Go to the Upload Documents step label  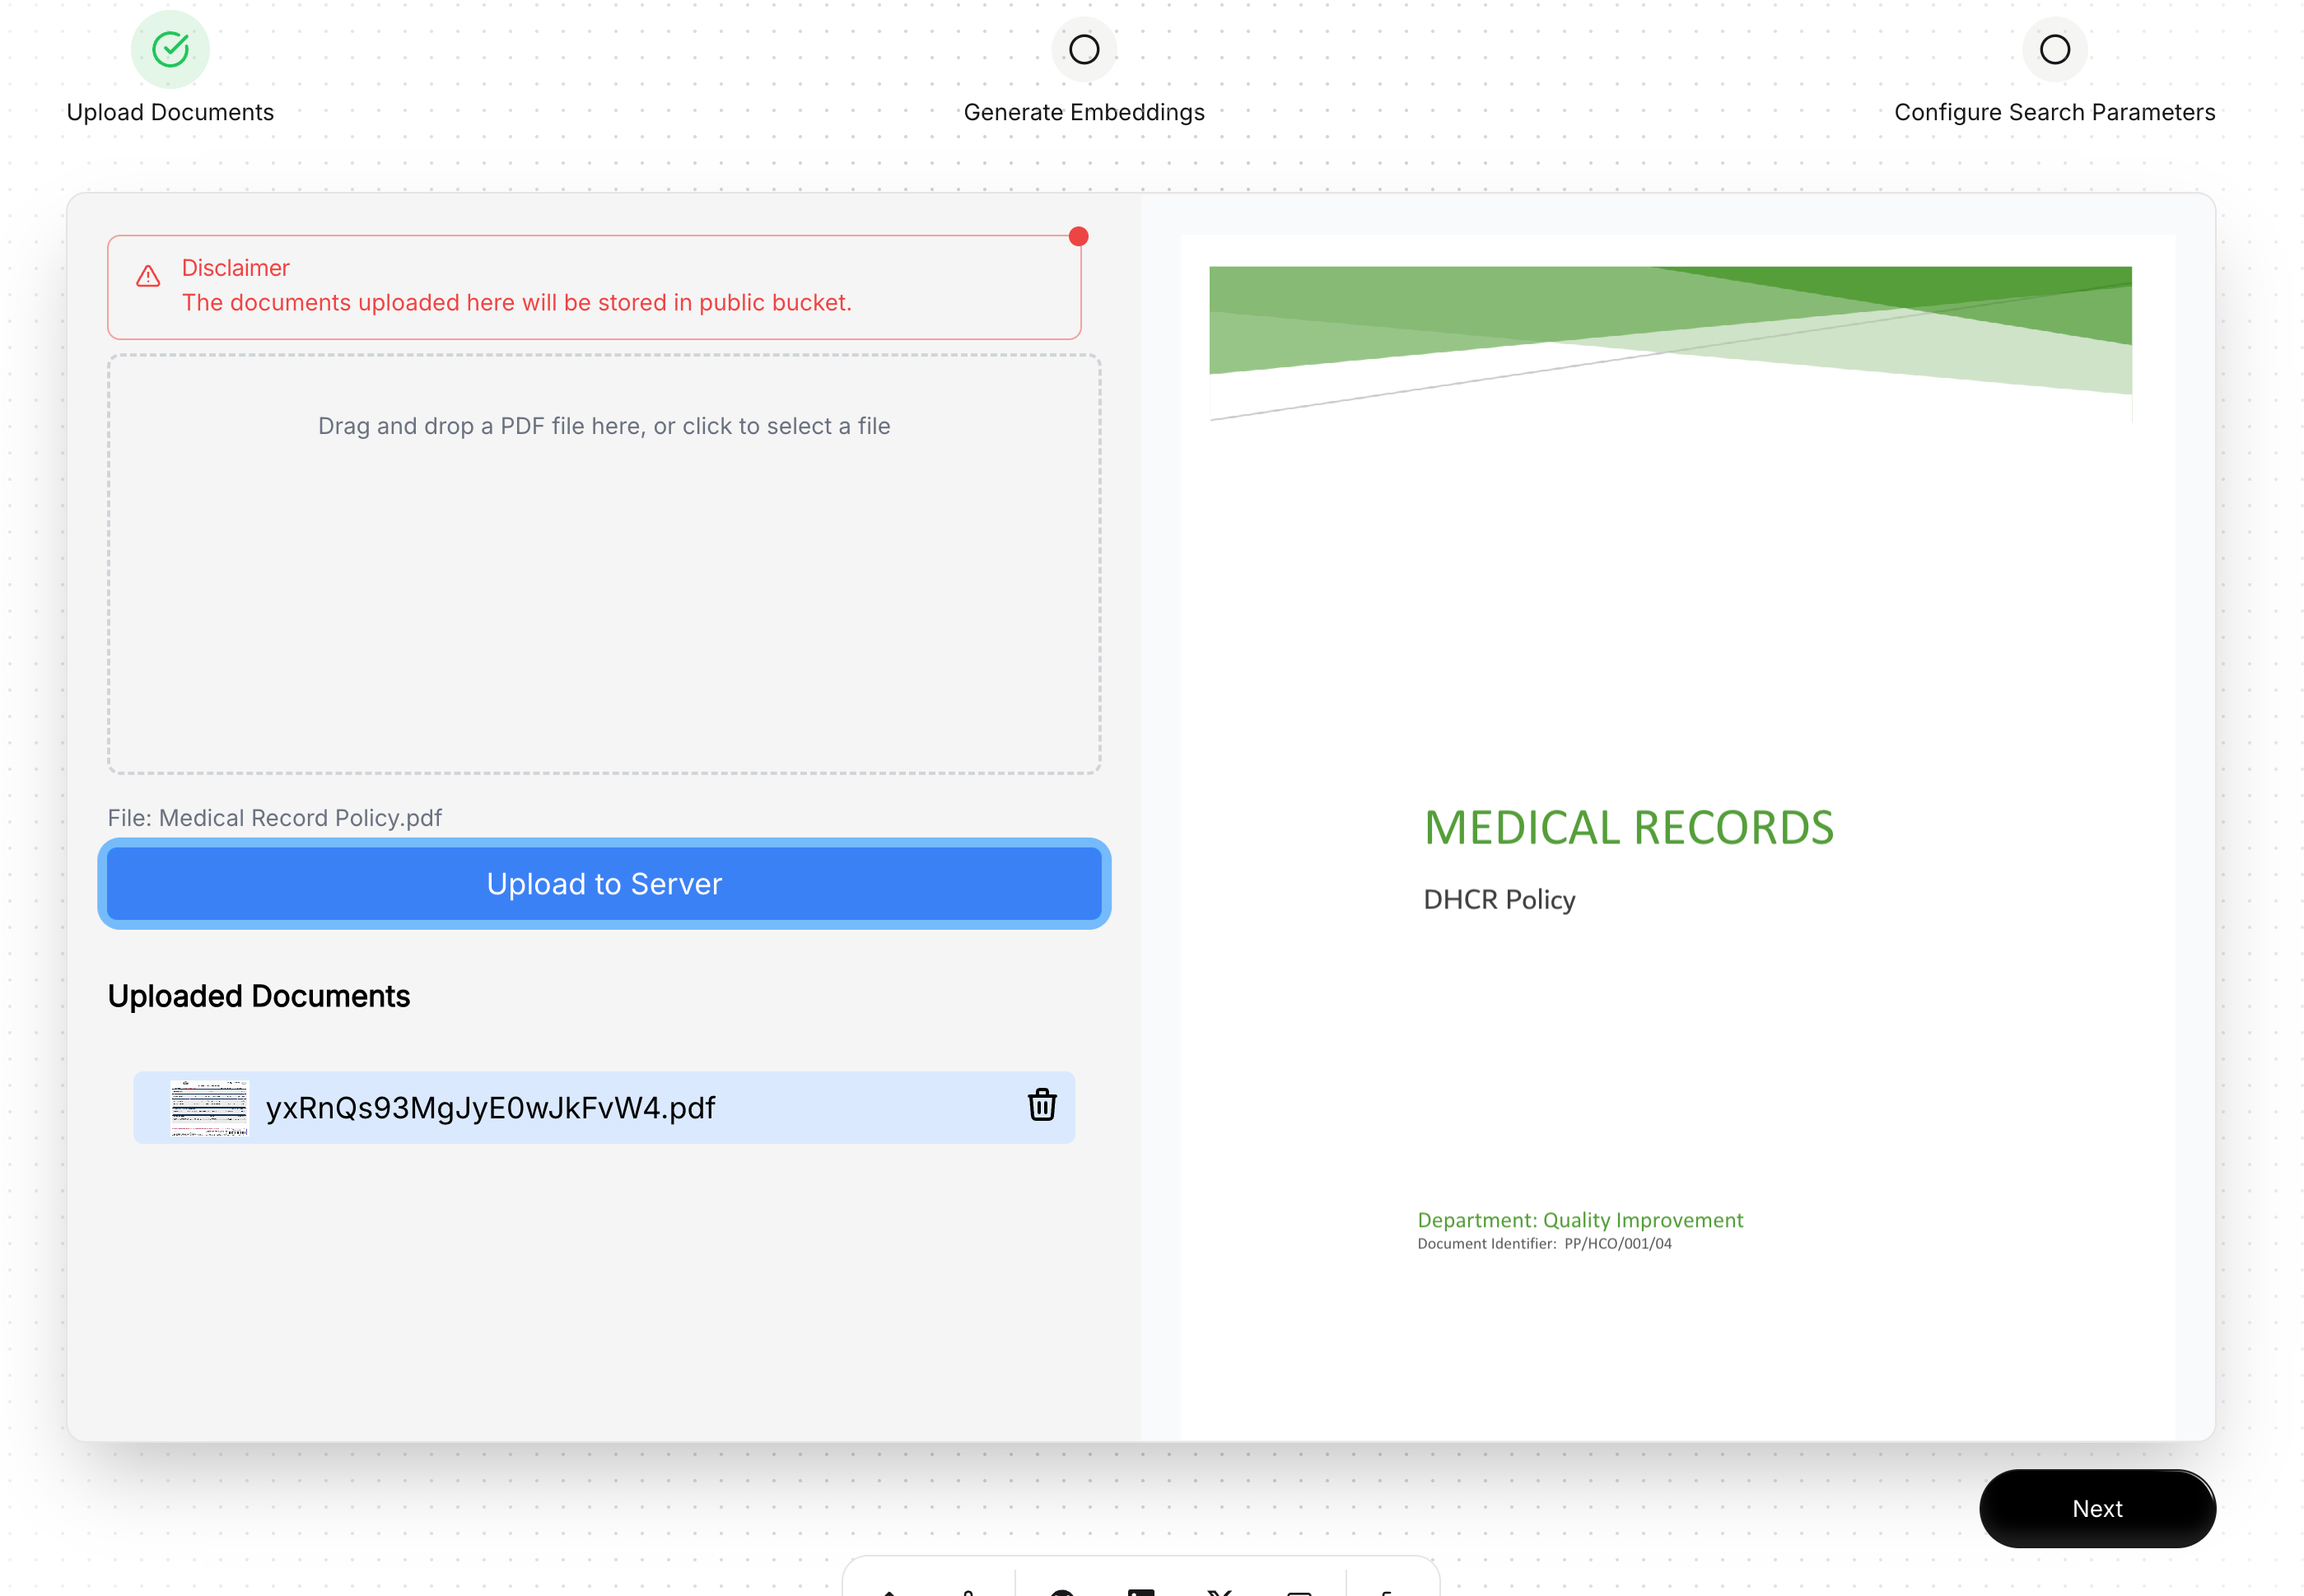pyautogui.click(x=170, y=112)
